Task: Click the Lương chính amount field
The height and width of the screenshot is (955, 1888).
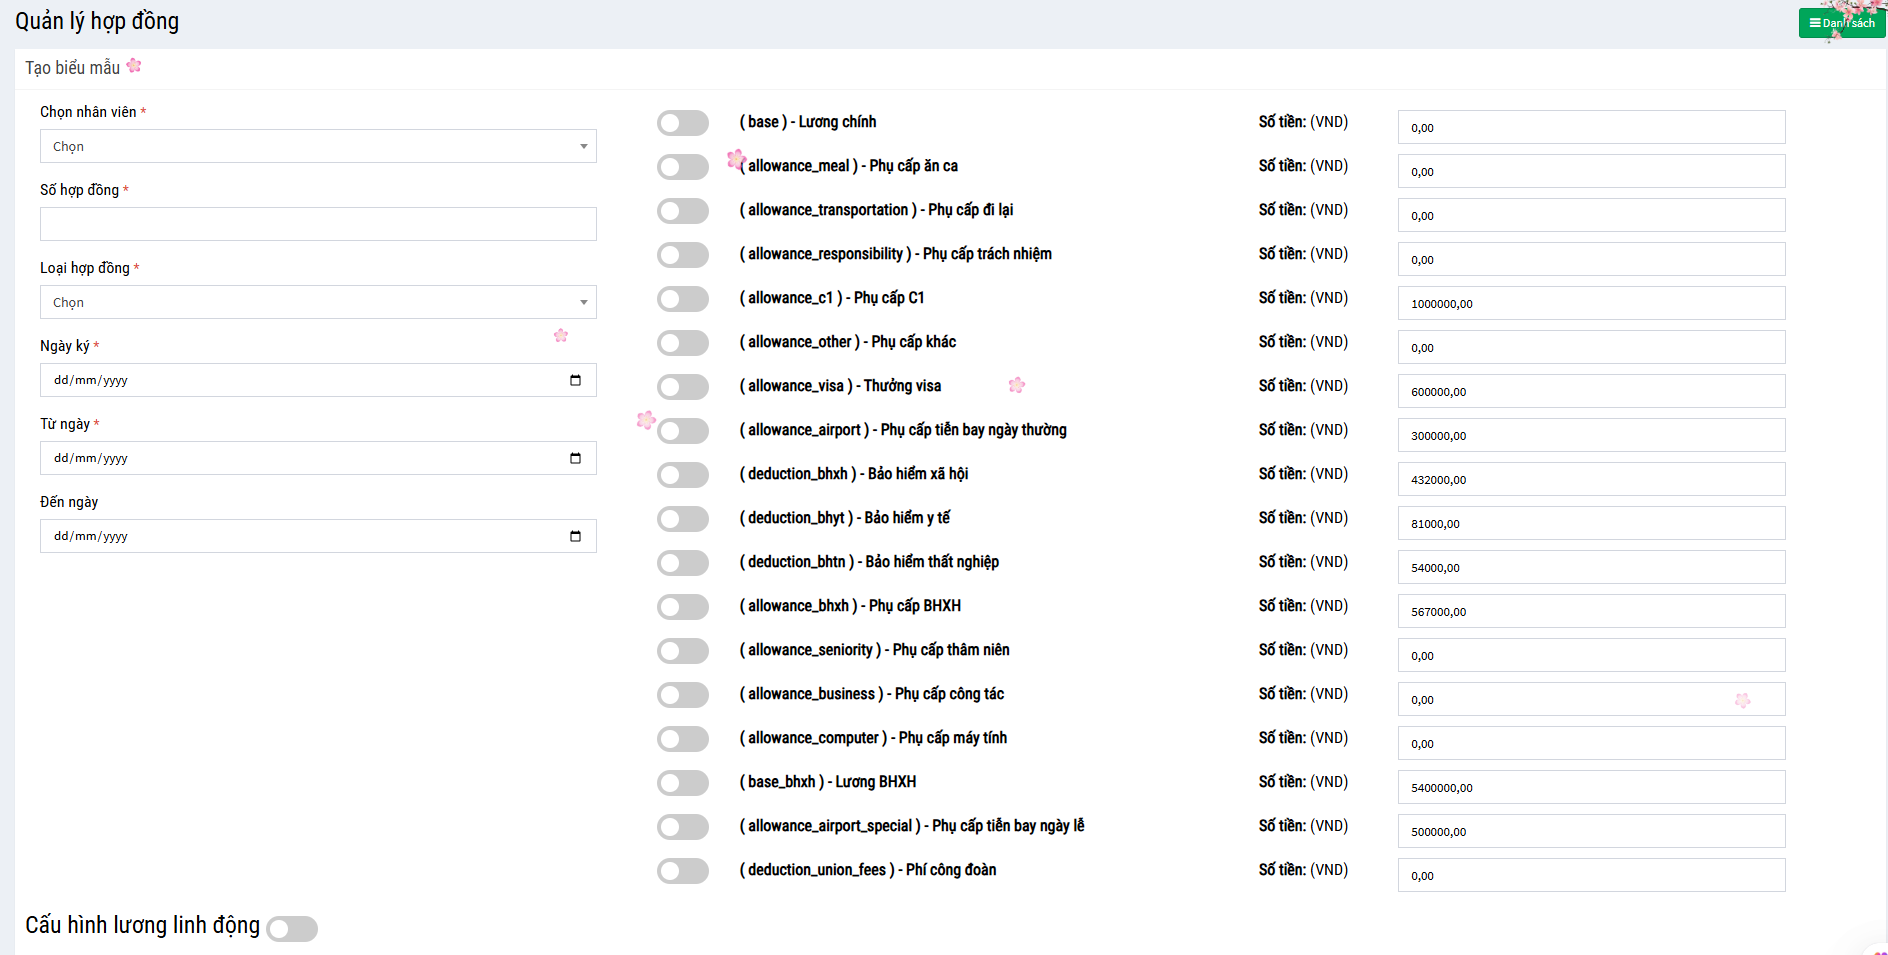Action: (x=1590, y=127)
